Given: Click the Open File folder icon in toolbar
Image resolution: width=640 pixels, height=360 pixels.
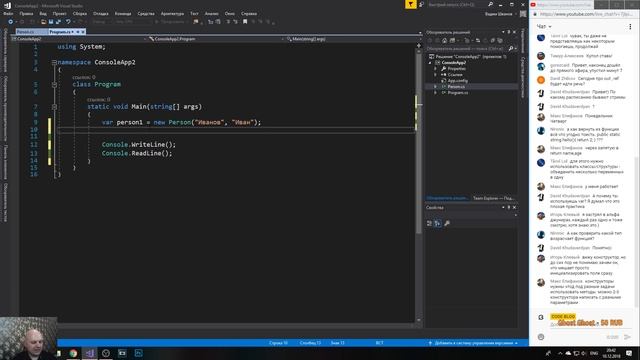Looking at the screenshot, I should (x=44, y=22).
